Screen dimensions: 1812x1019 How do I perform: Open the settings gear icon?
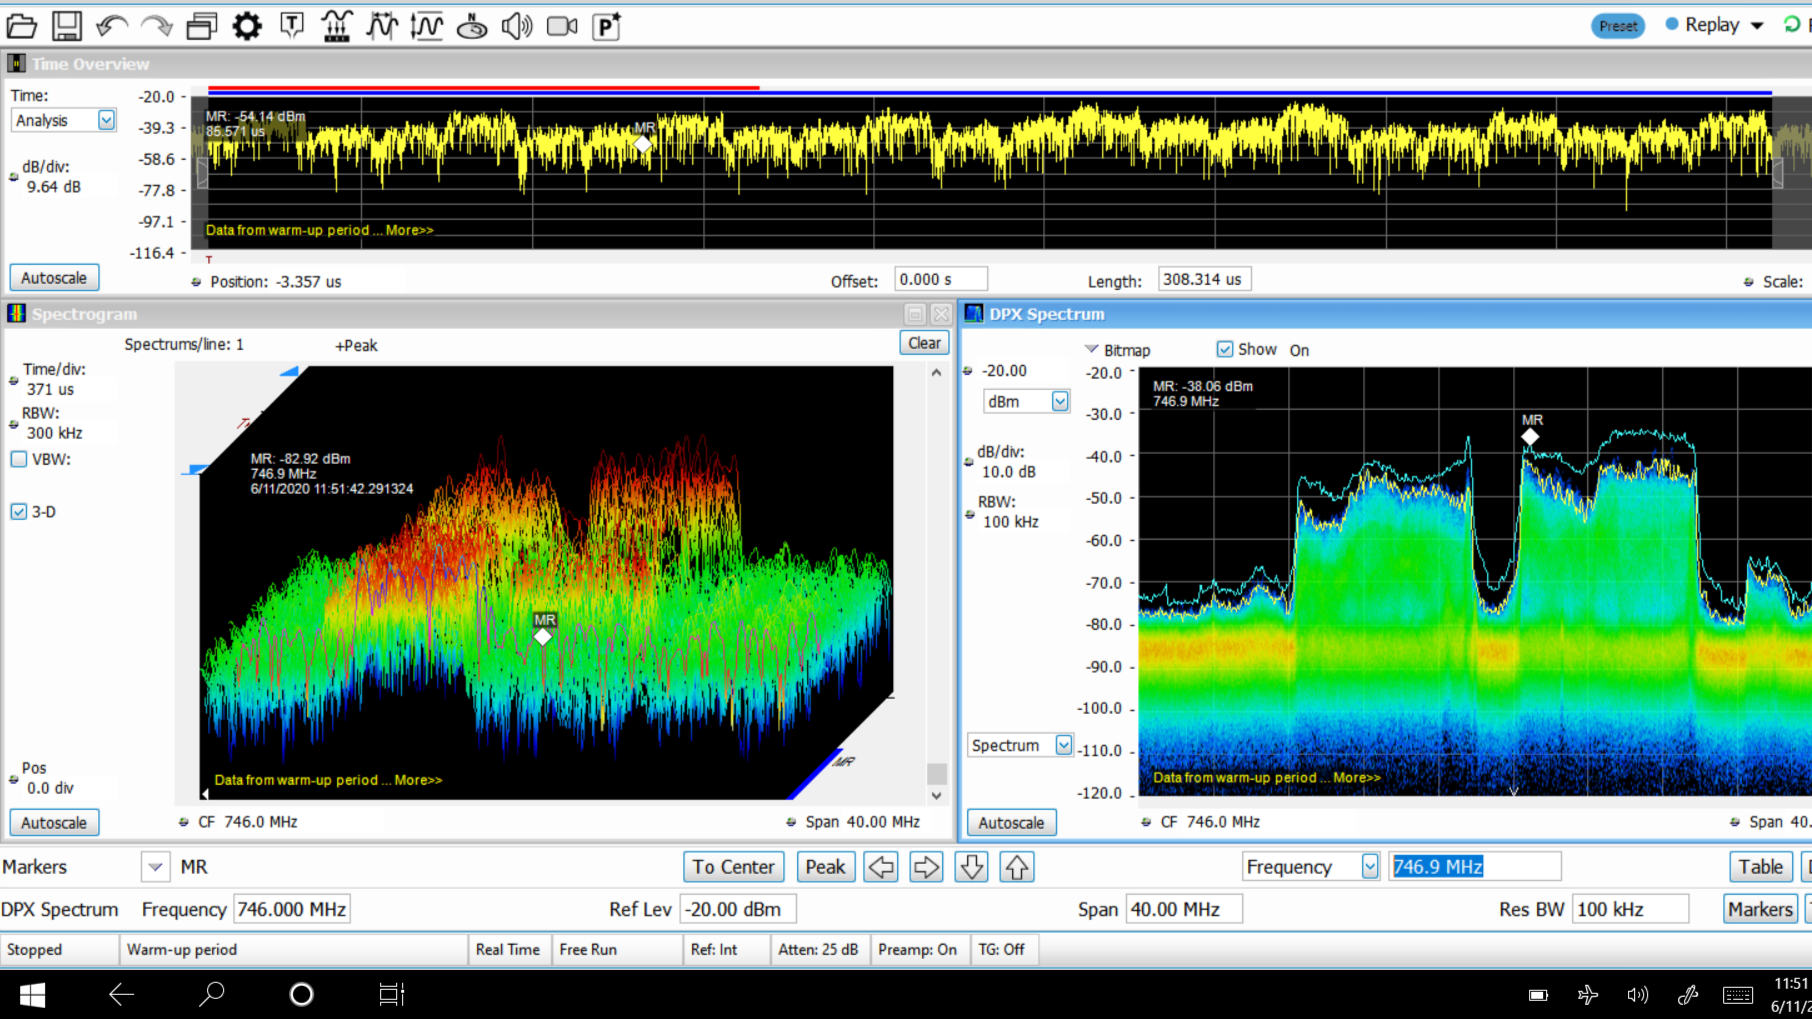(247, 26)
